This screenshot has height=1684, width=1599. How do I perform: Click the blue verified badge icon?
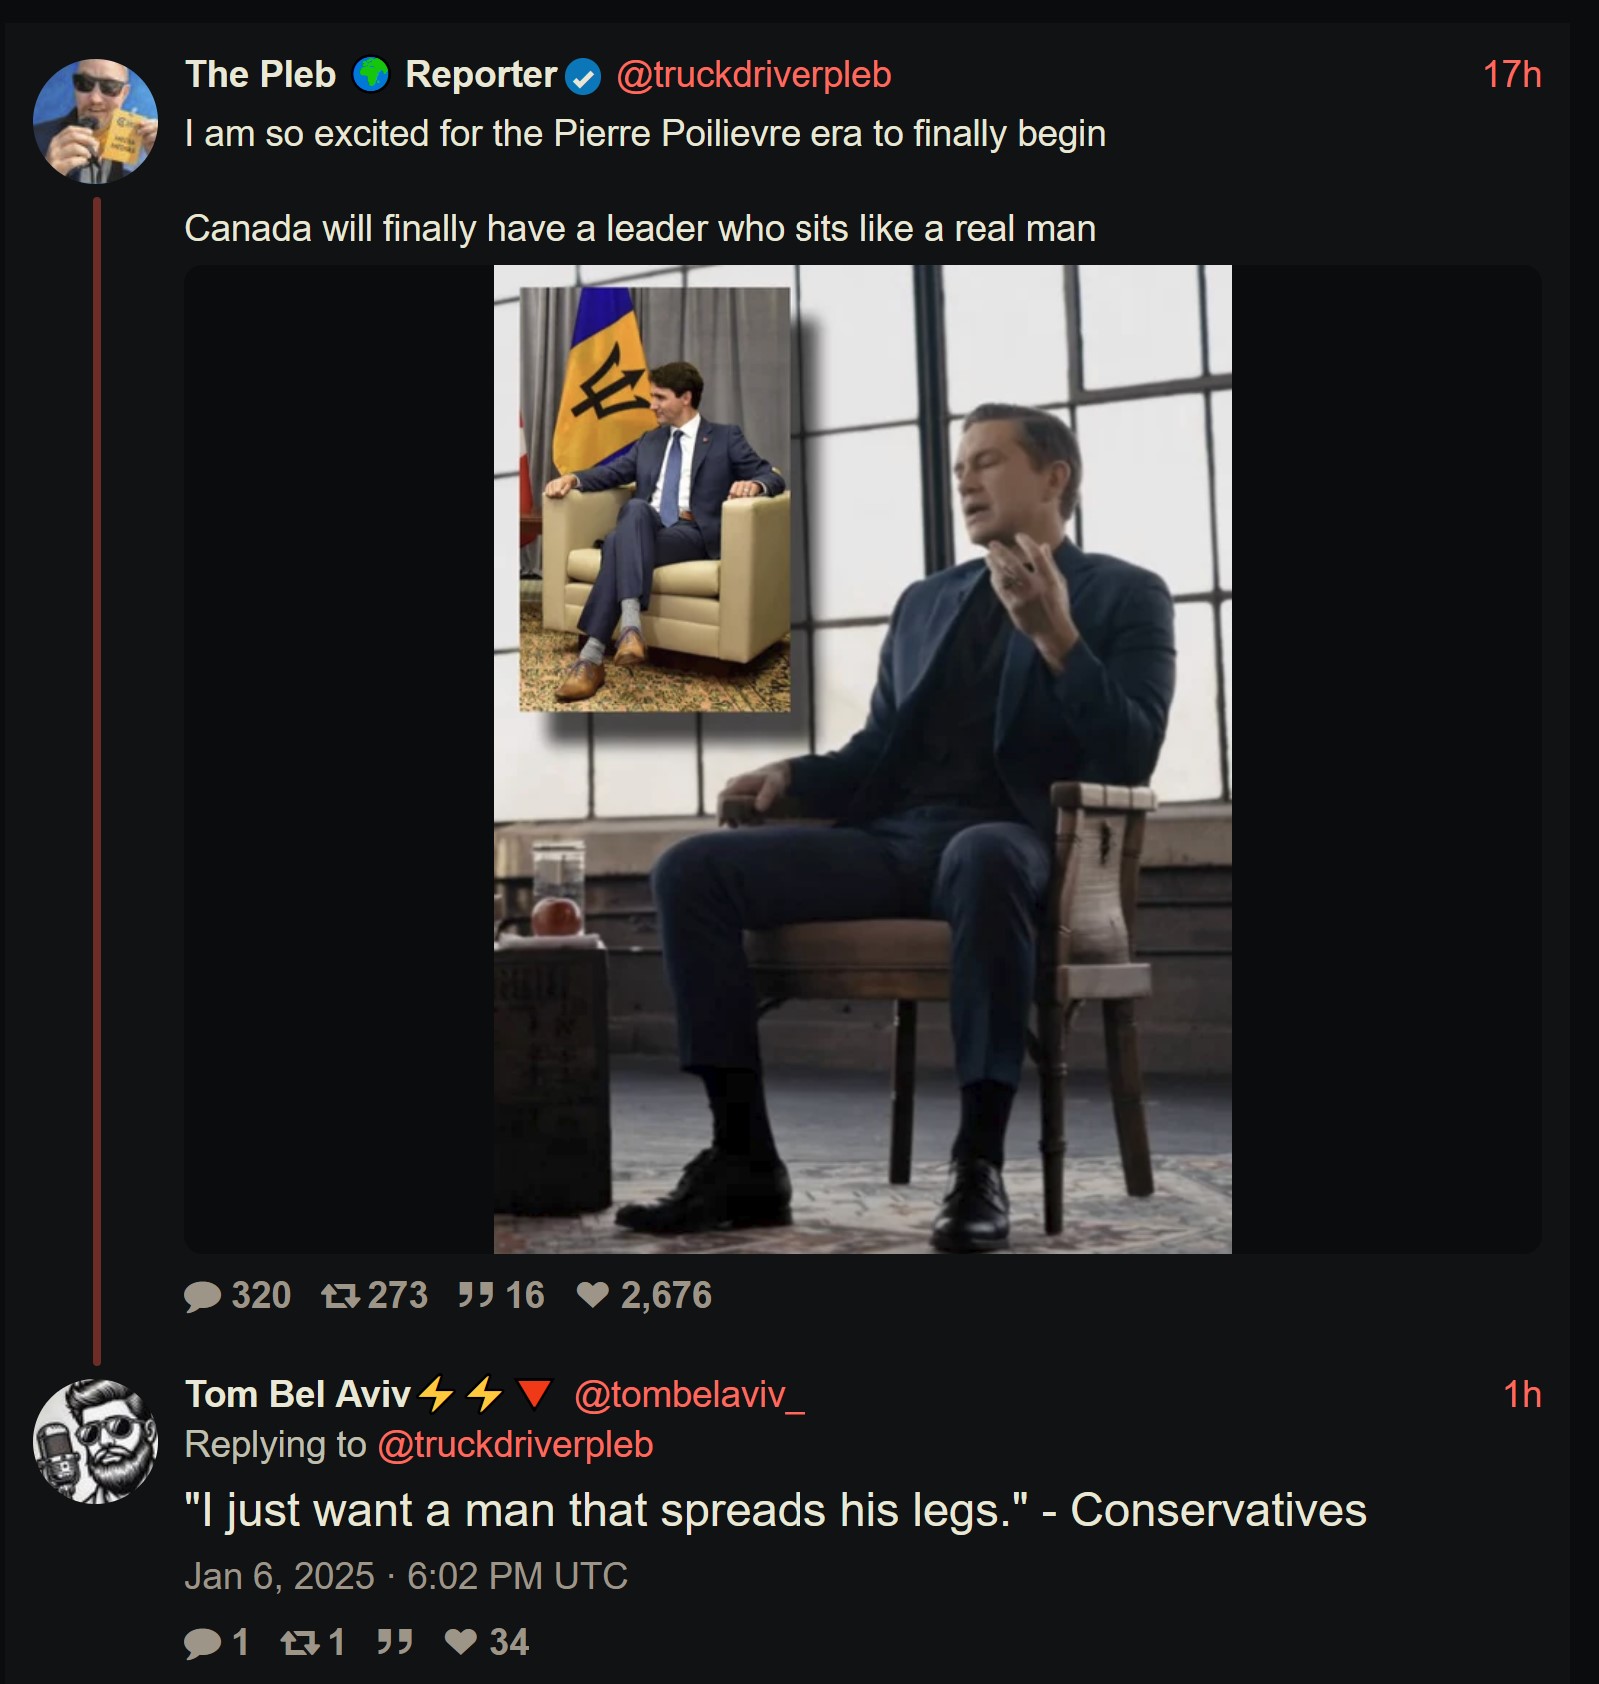(x=583, y=76)
